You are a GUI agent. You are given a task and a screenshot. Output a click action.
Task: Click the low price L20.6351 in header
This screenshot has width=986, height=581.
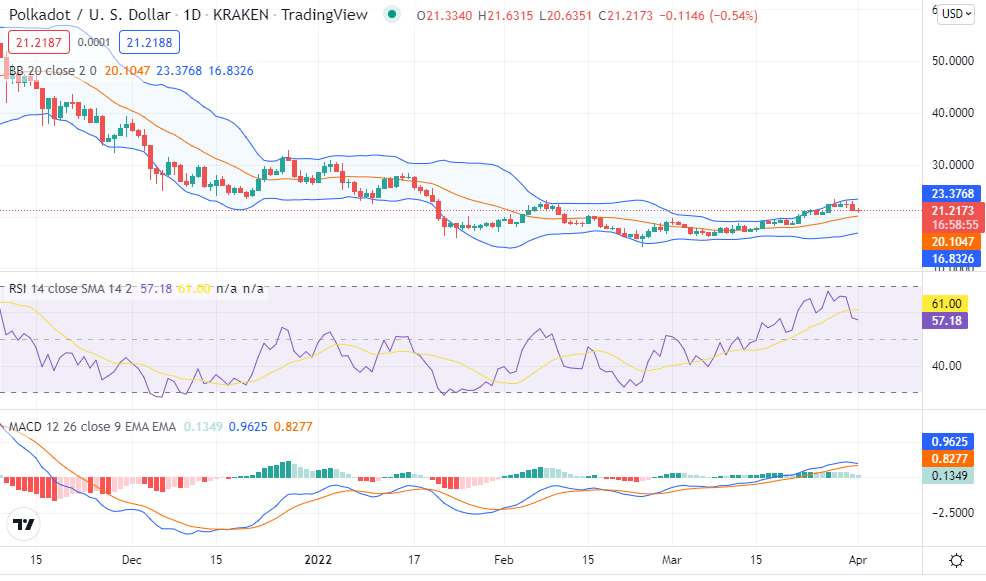pos(565,16)
